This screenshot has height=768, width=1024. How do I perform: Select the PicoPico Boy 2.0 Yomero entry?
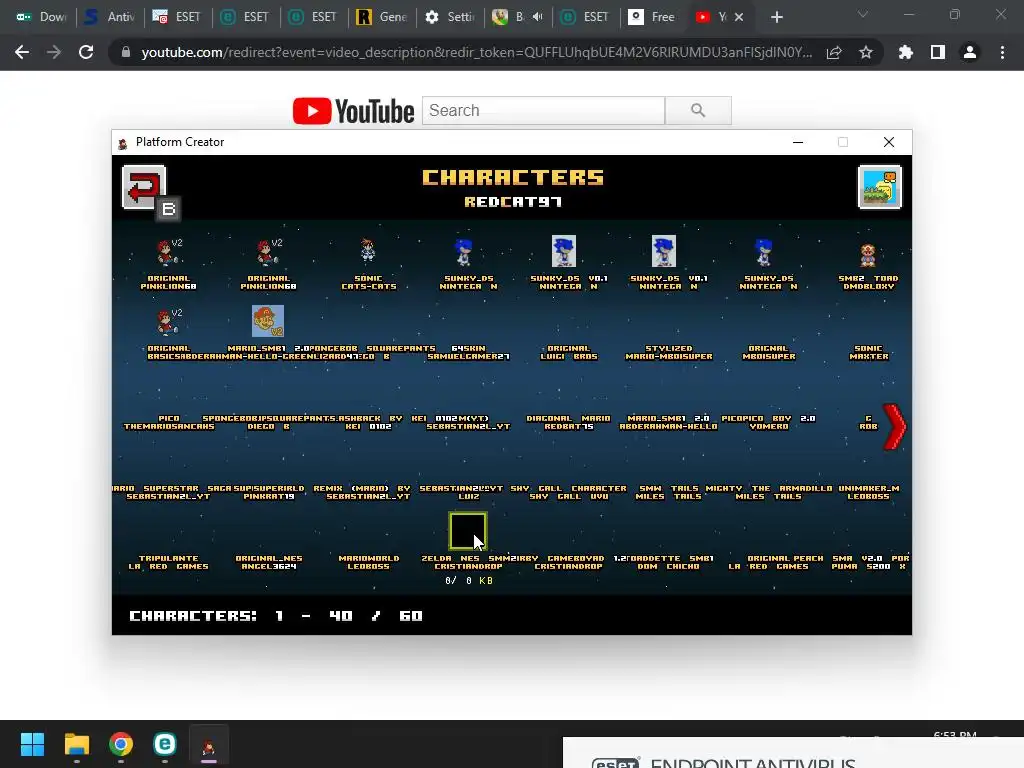(769, 423)
